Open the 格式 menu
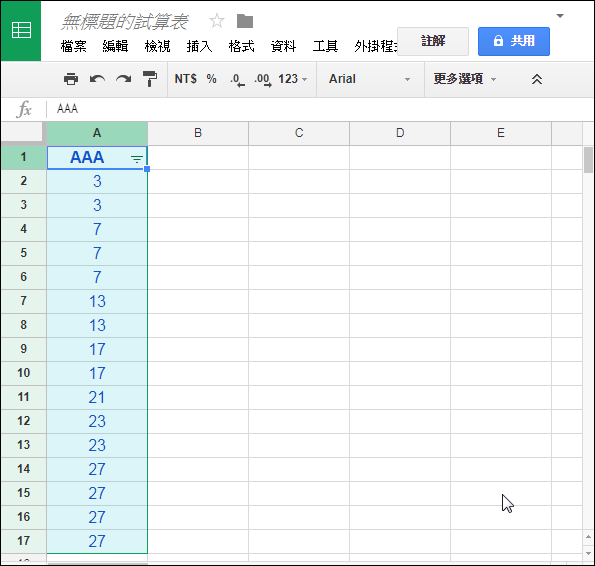Screen dimensions: 595x566 click(241, 46)
